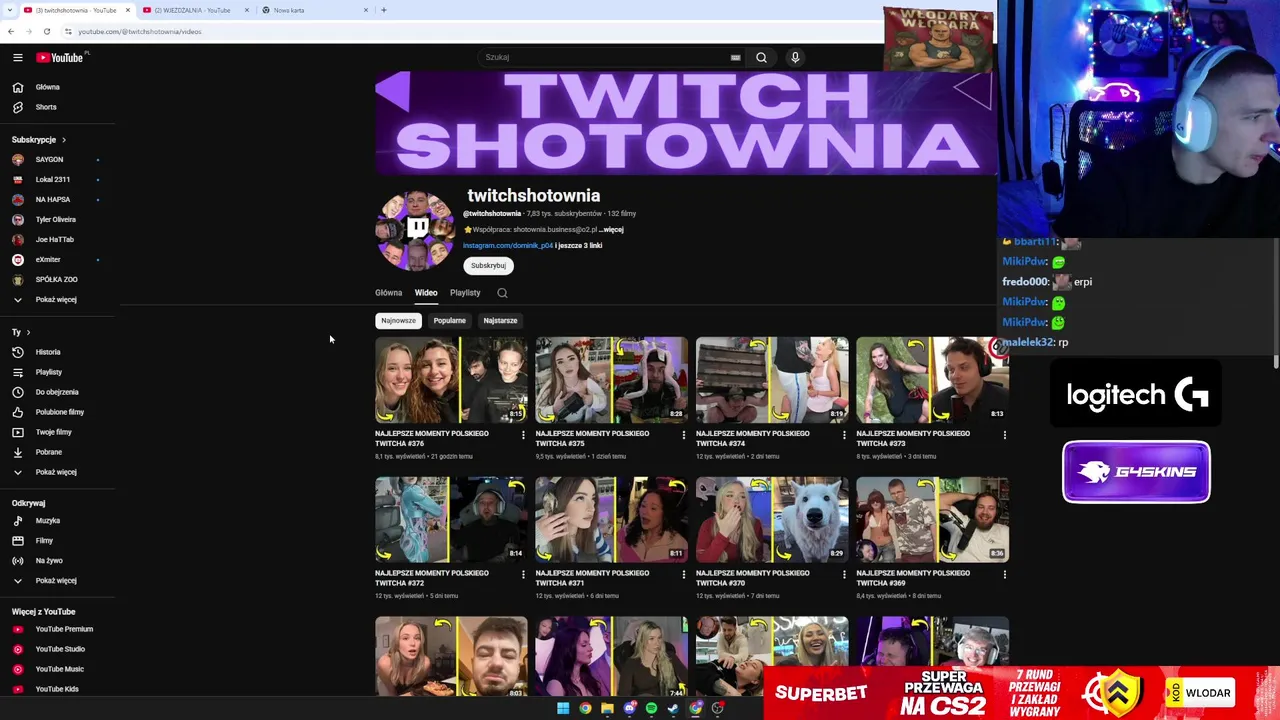Viewport: 1280px width, 720px height.
Task: Switch to the channel Playlisty tab
Action: coord(465,293)
